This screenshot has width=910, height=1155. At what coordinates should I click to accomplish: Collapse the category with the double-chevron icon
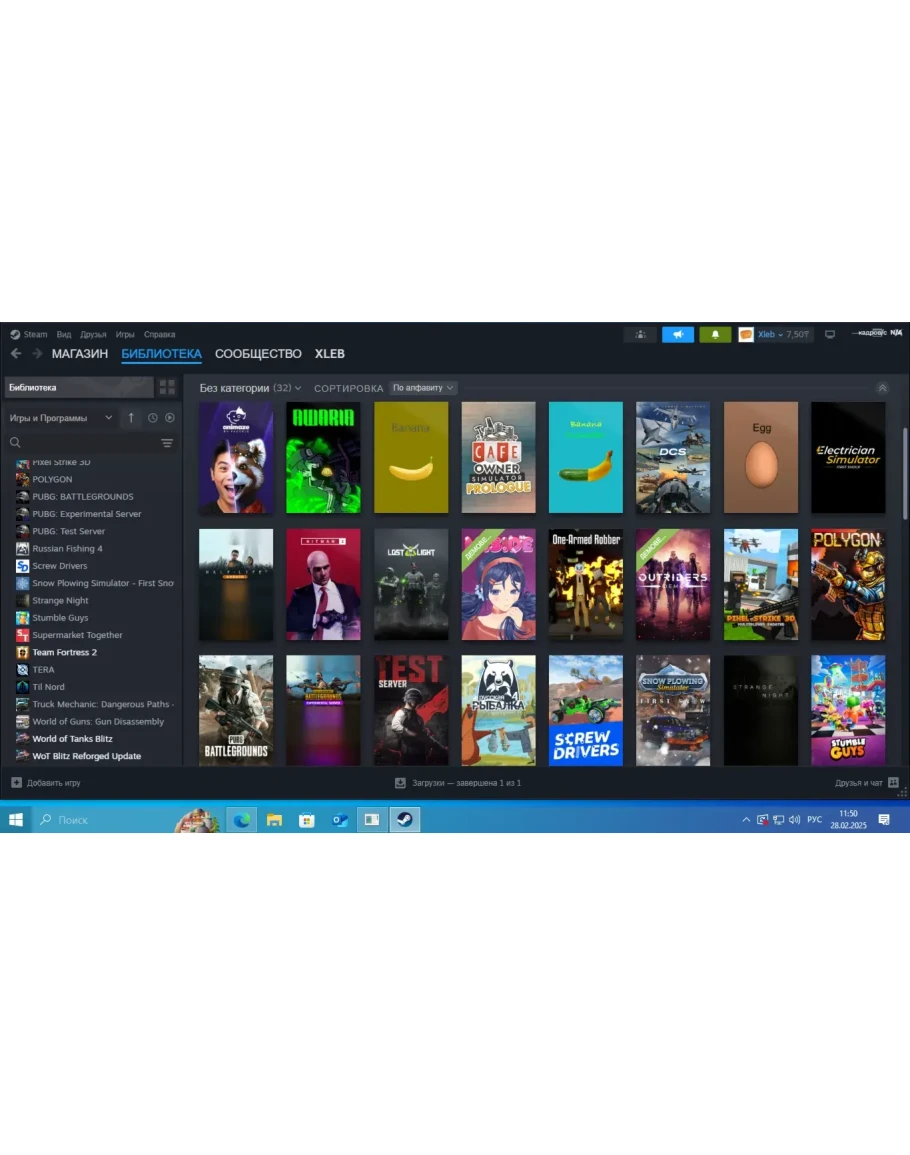(x=882, y=388)
